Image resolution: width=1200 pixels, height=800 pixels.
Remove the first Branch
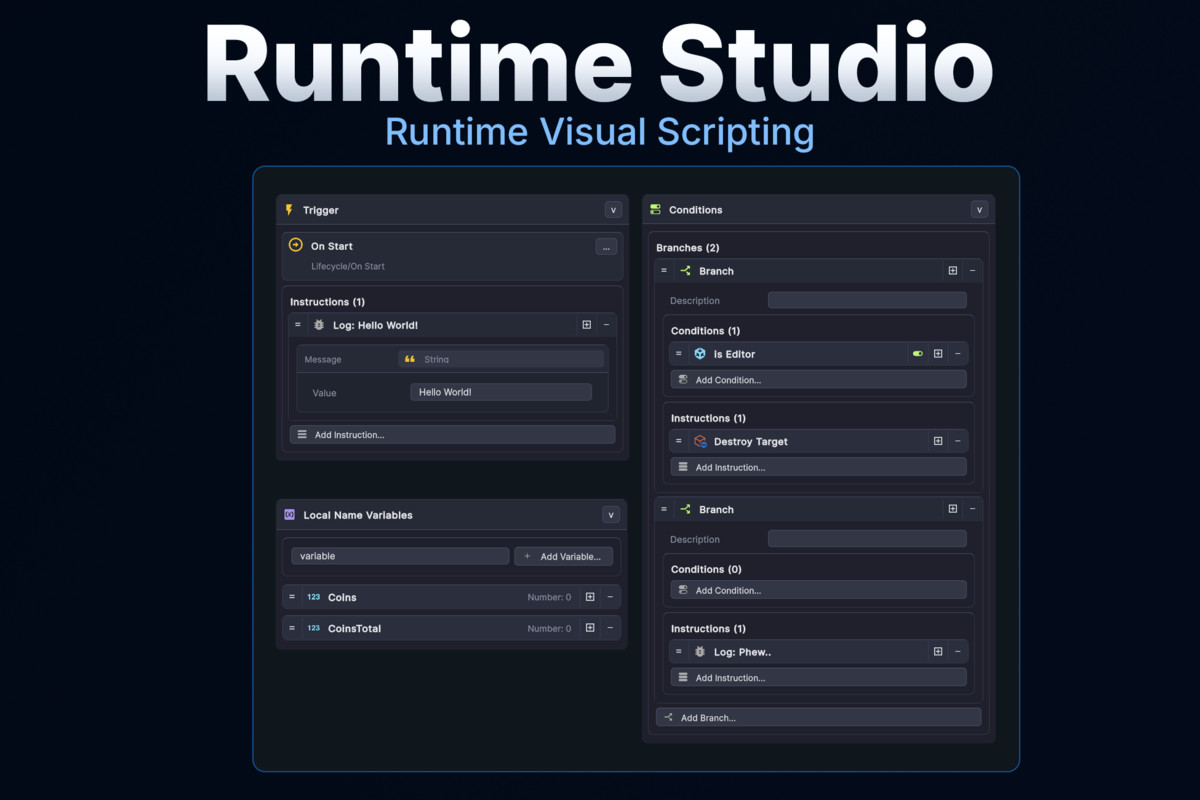click(972, 271)
